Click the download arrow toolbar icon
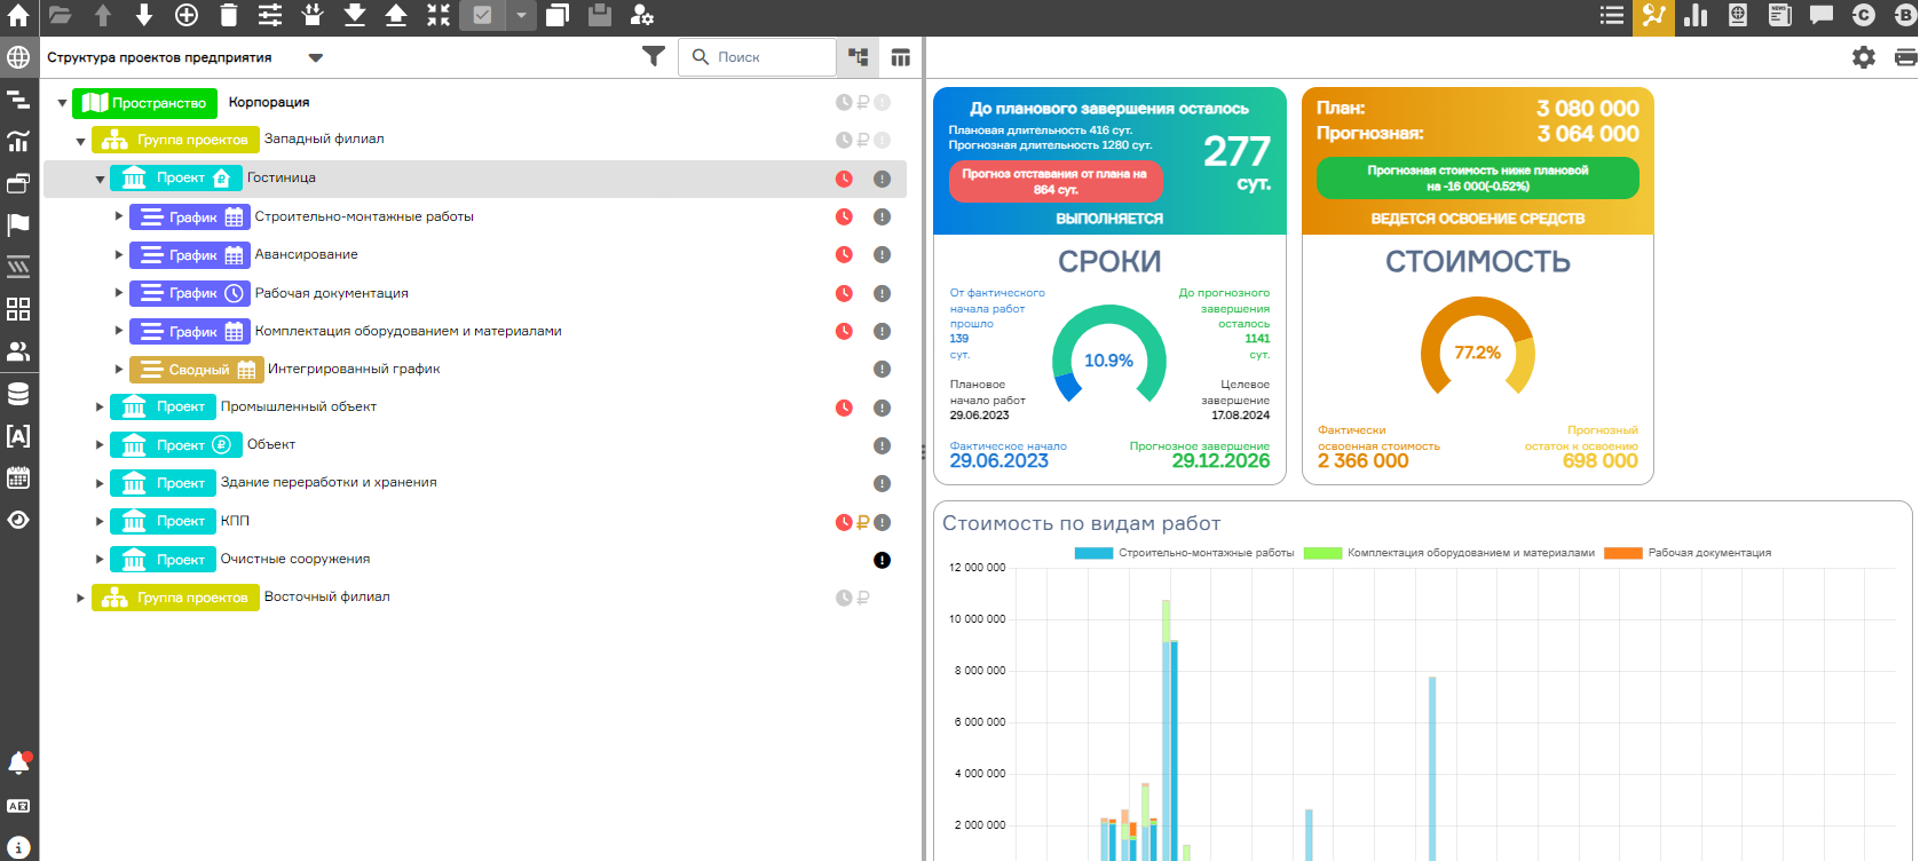Viewport: 1918px width, 862px height. point(354,15)
